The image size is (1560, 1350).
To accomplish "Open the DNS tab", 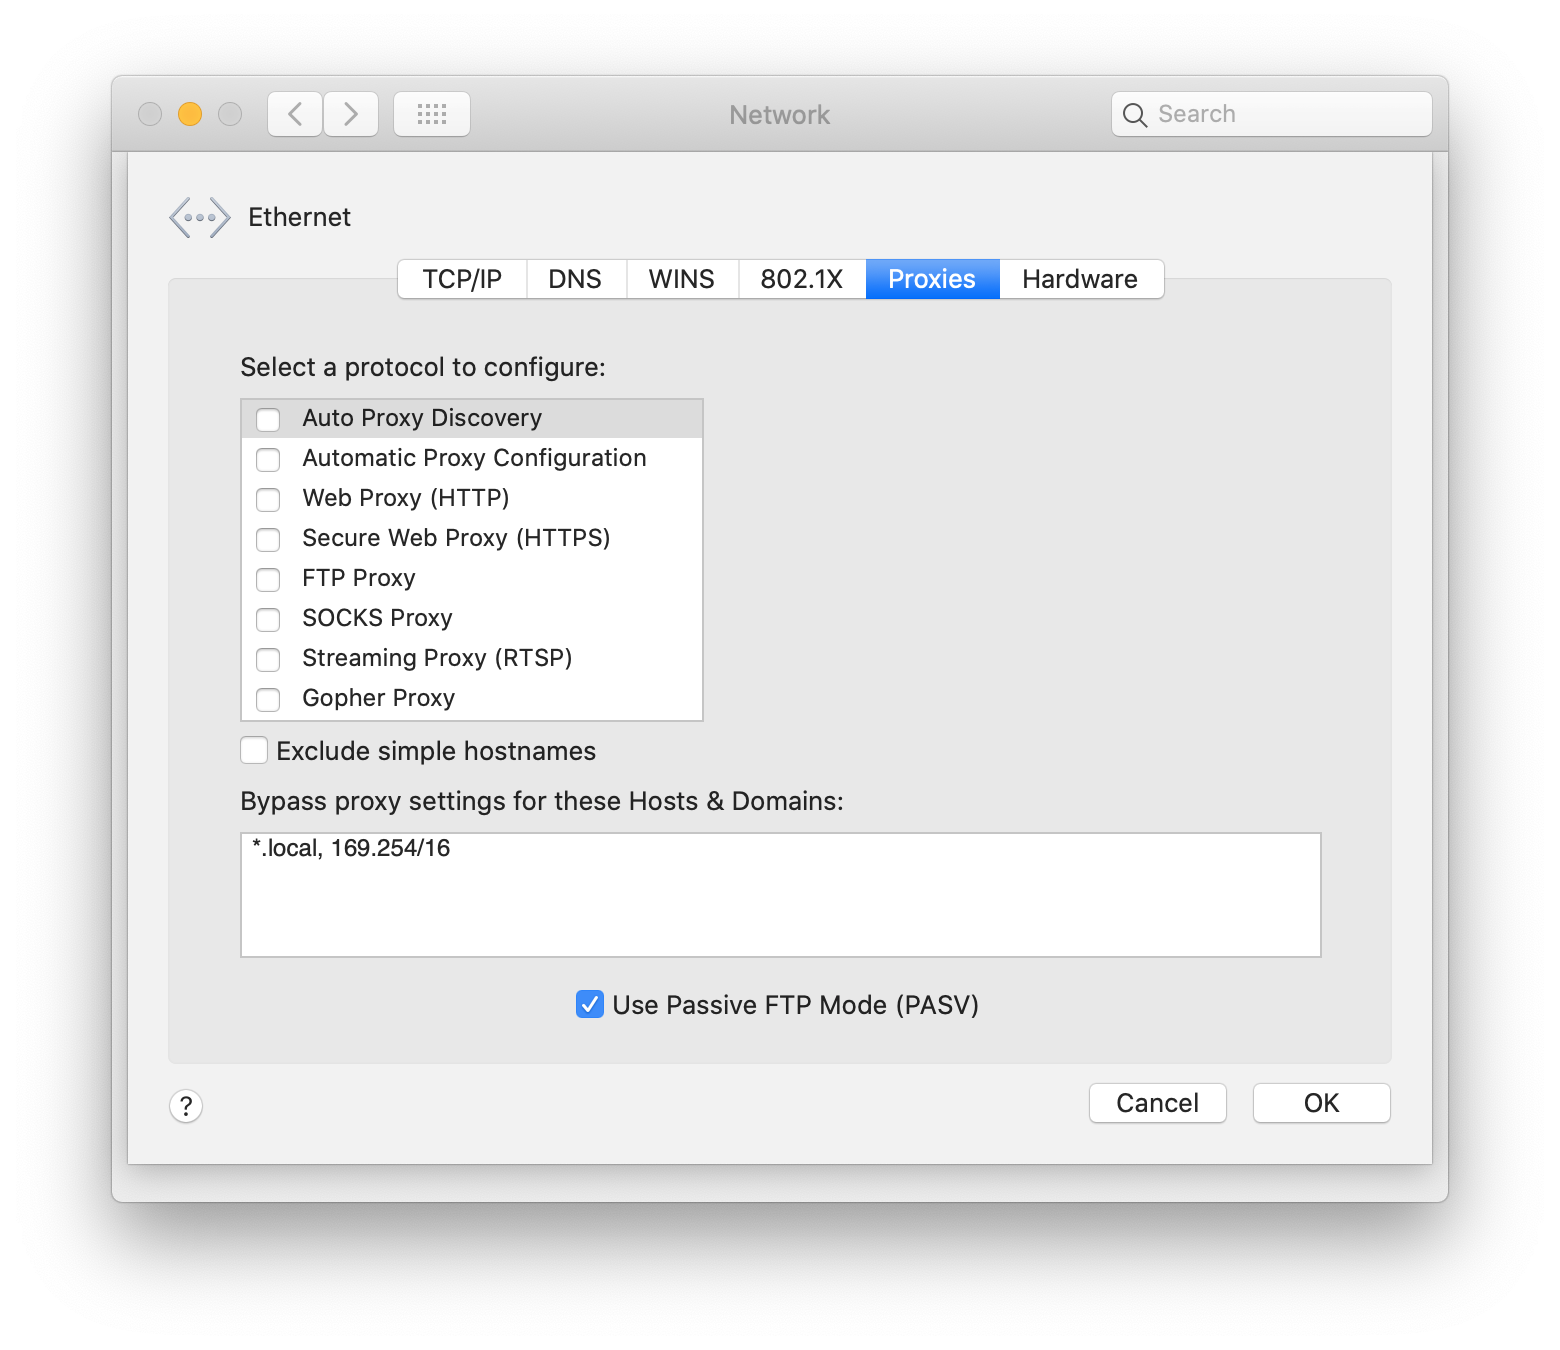I will click(x=575, y=279).
